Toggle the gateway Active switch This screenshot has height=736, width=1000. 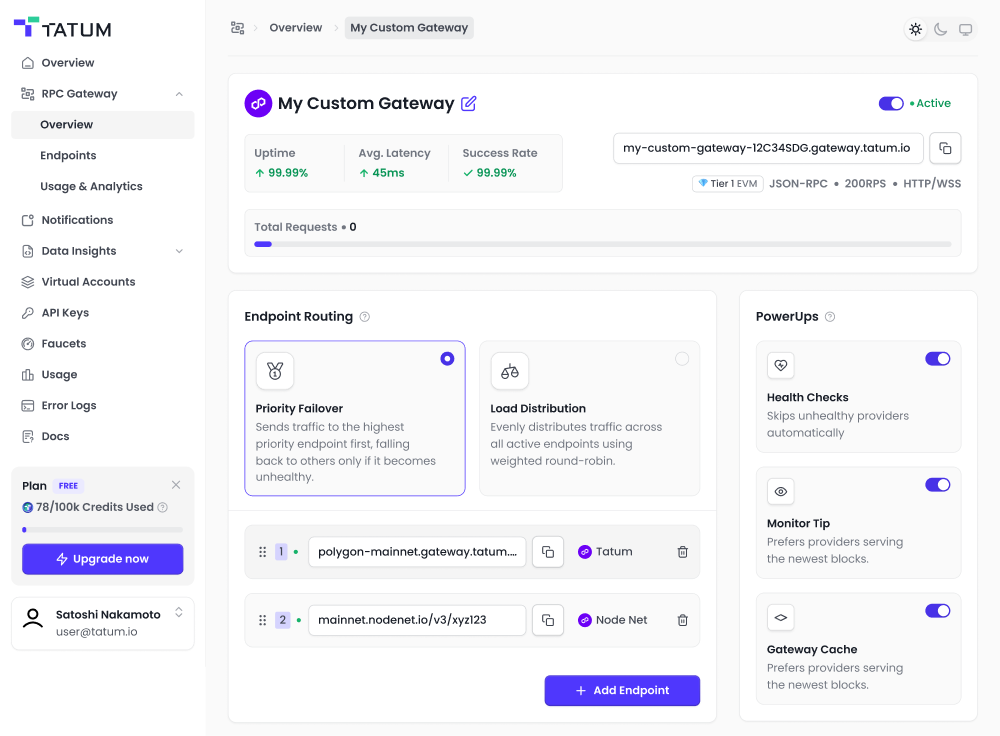click(890, 103)
